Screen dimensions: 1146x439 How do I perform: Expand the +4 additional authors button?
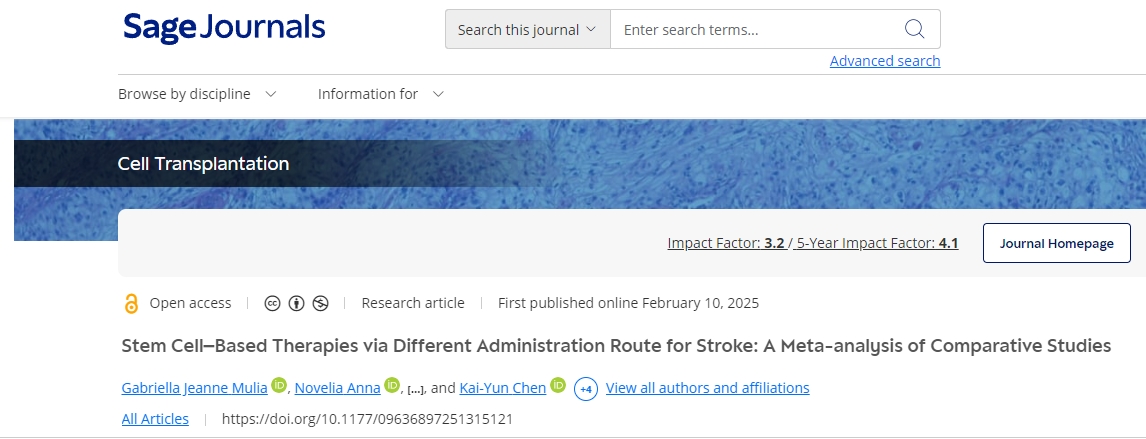click(586, 388)
